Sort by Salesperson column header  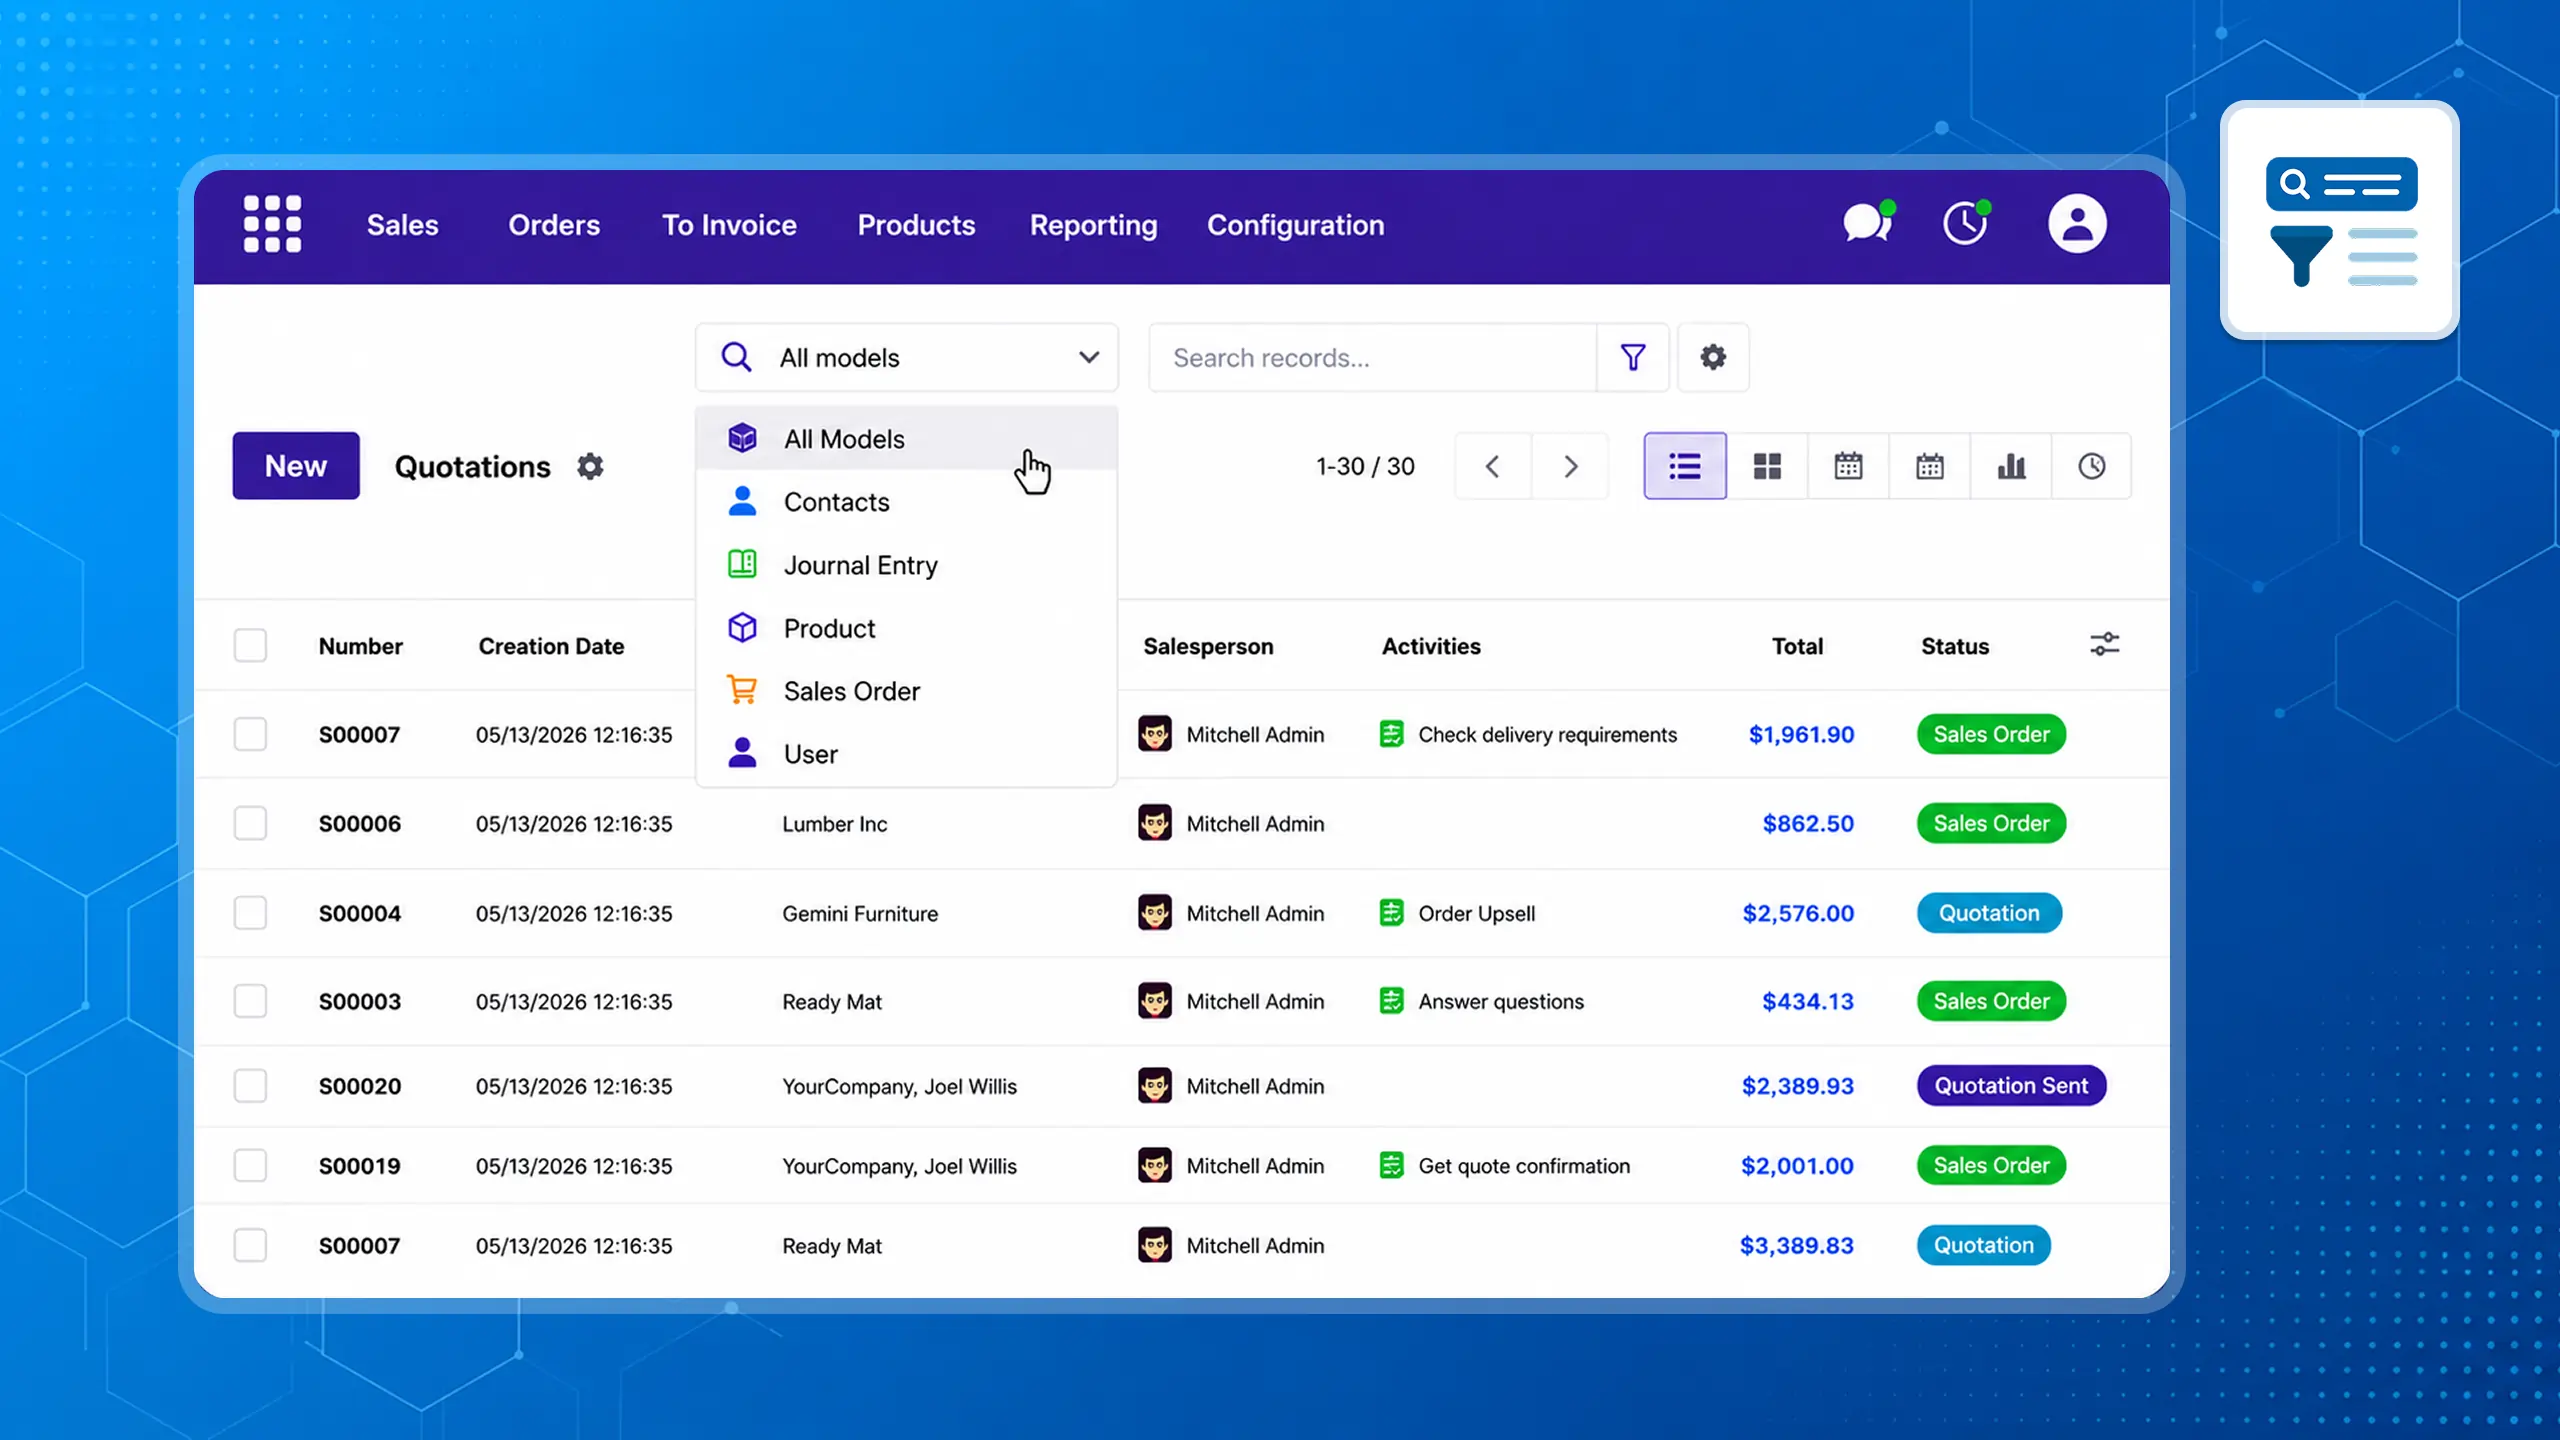(x=1208, y=646)
